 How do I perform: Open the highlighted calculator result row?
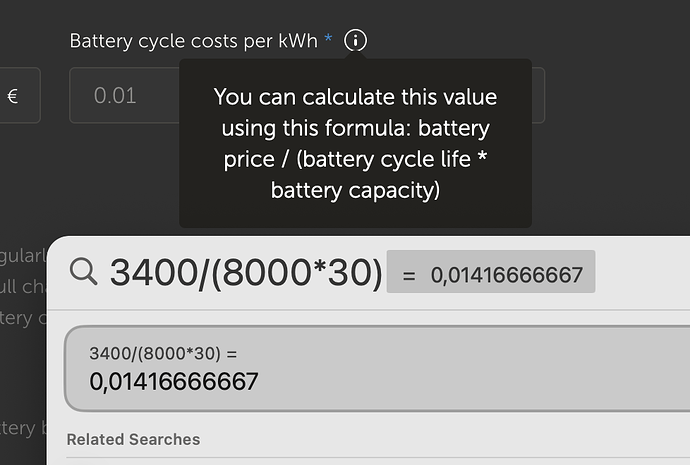[x=377, y=368]
